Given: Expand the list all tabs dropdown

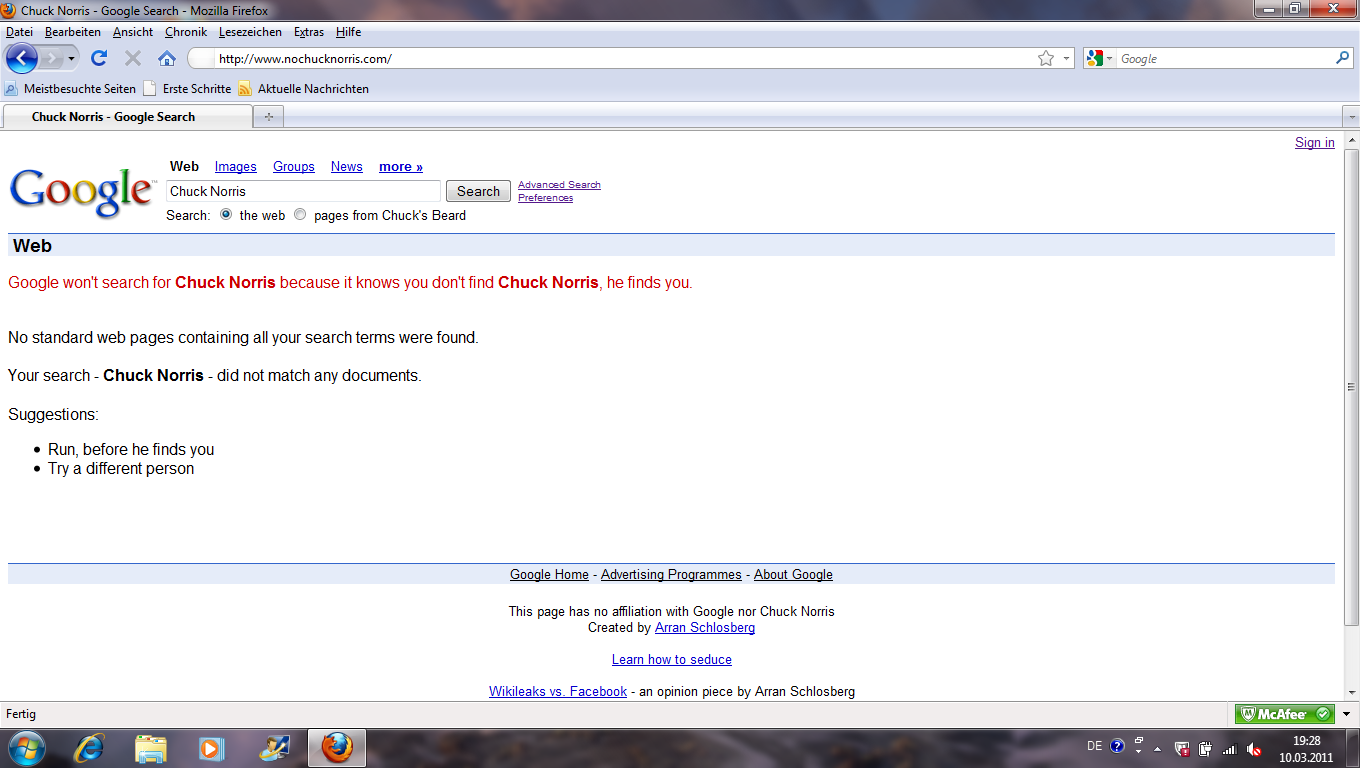Looking at the screenshot, I should pyautogui.click(x=1351, y=117).
